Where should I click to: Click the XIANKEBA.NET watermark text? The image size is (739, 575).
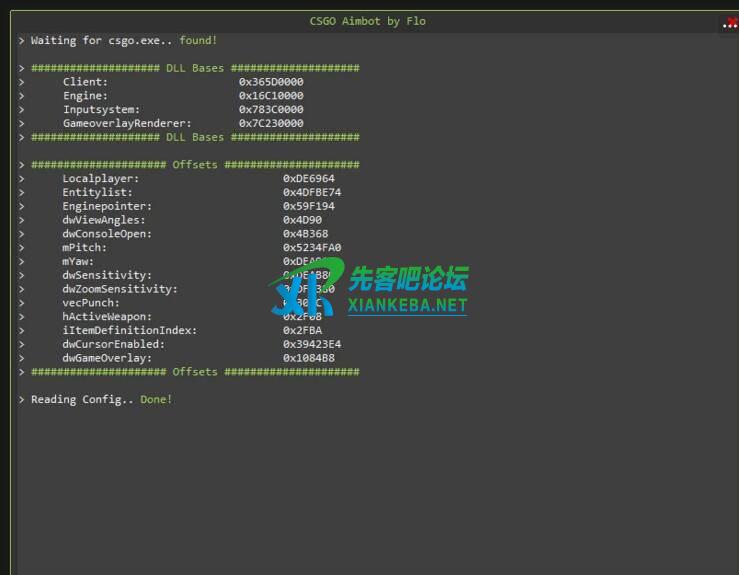click(407, 305)
